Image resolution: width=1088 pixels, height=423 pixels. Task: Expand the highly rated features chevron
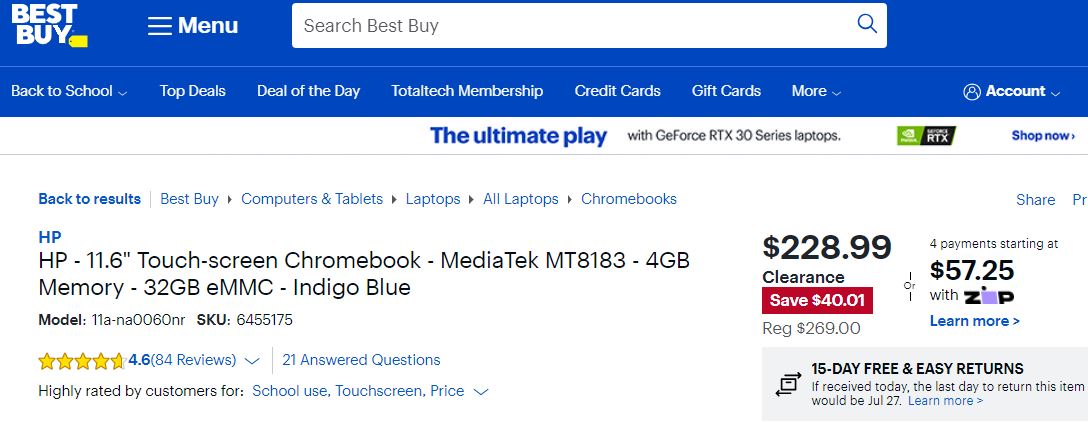click(x=480, y=392)
